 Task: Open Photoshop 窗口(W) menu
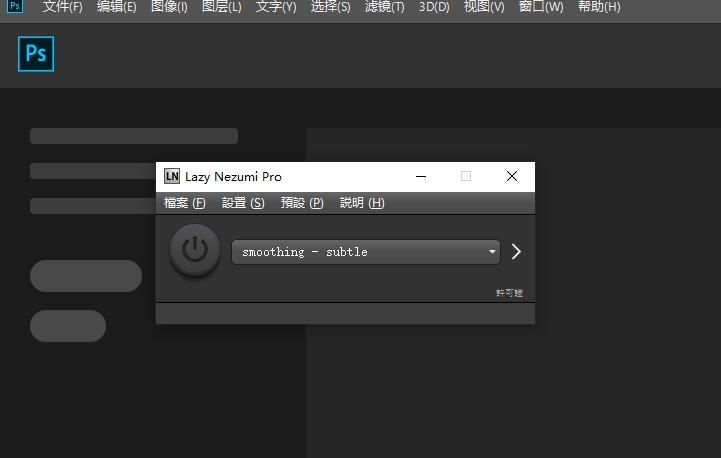tap(541, 7)
